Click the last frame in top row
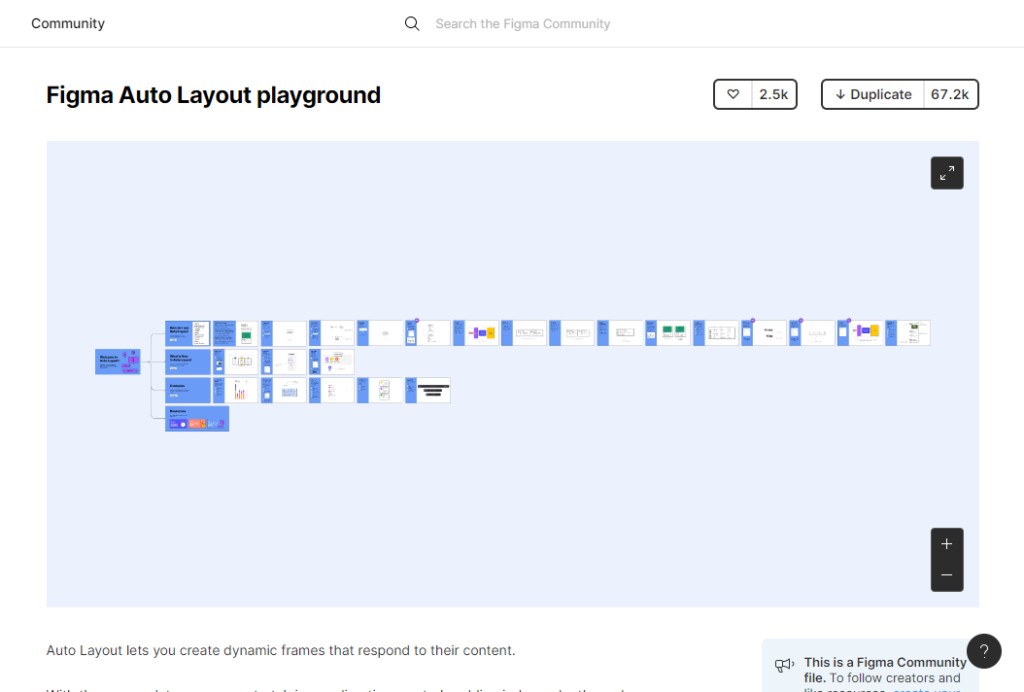 click(x=913, y=333)
